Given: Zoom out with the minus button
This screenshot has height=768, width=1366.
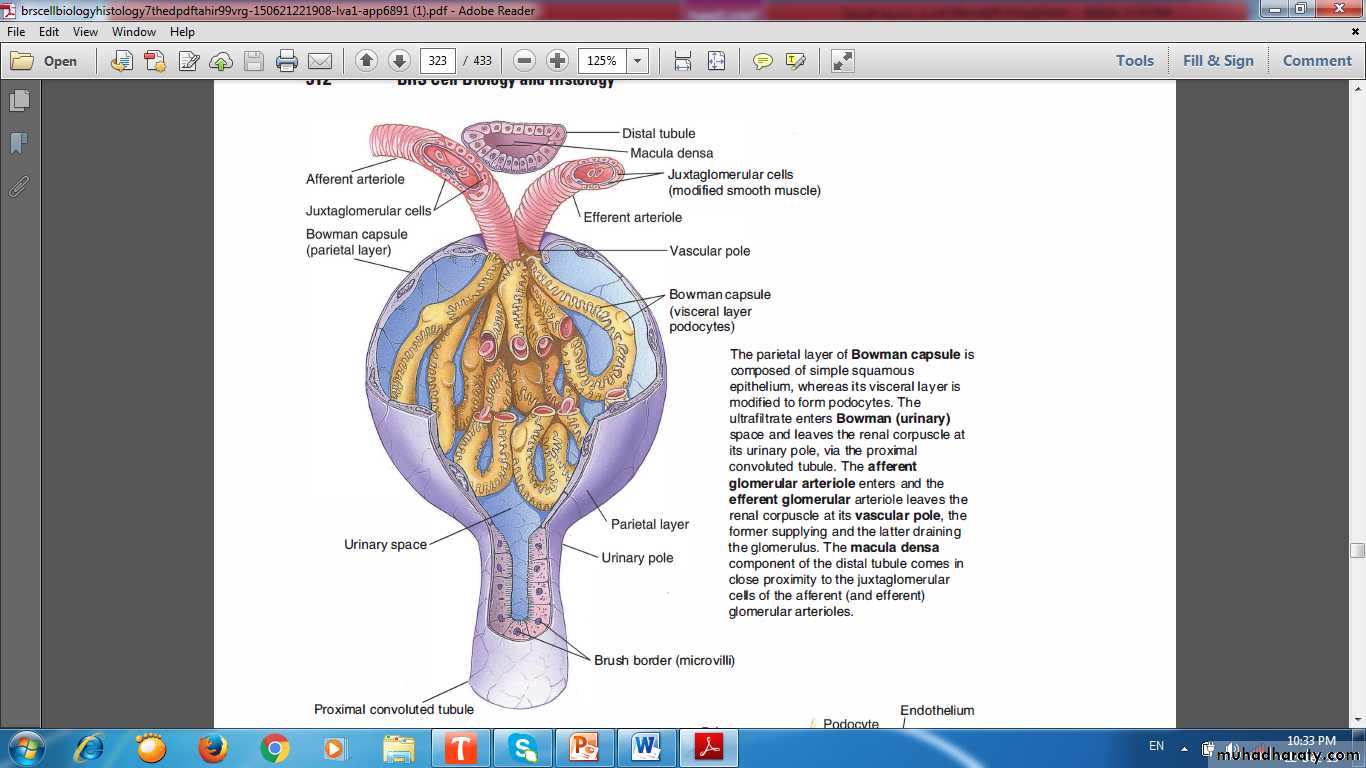Looking at the screenshot, I should pyautogui.click(x=525, y=61).
